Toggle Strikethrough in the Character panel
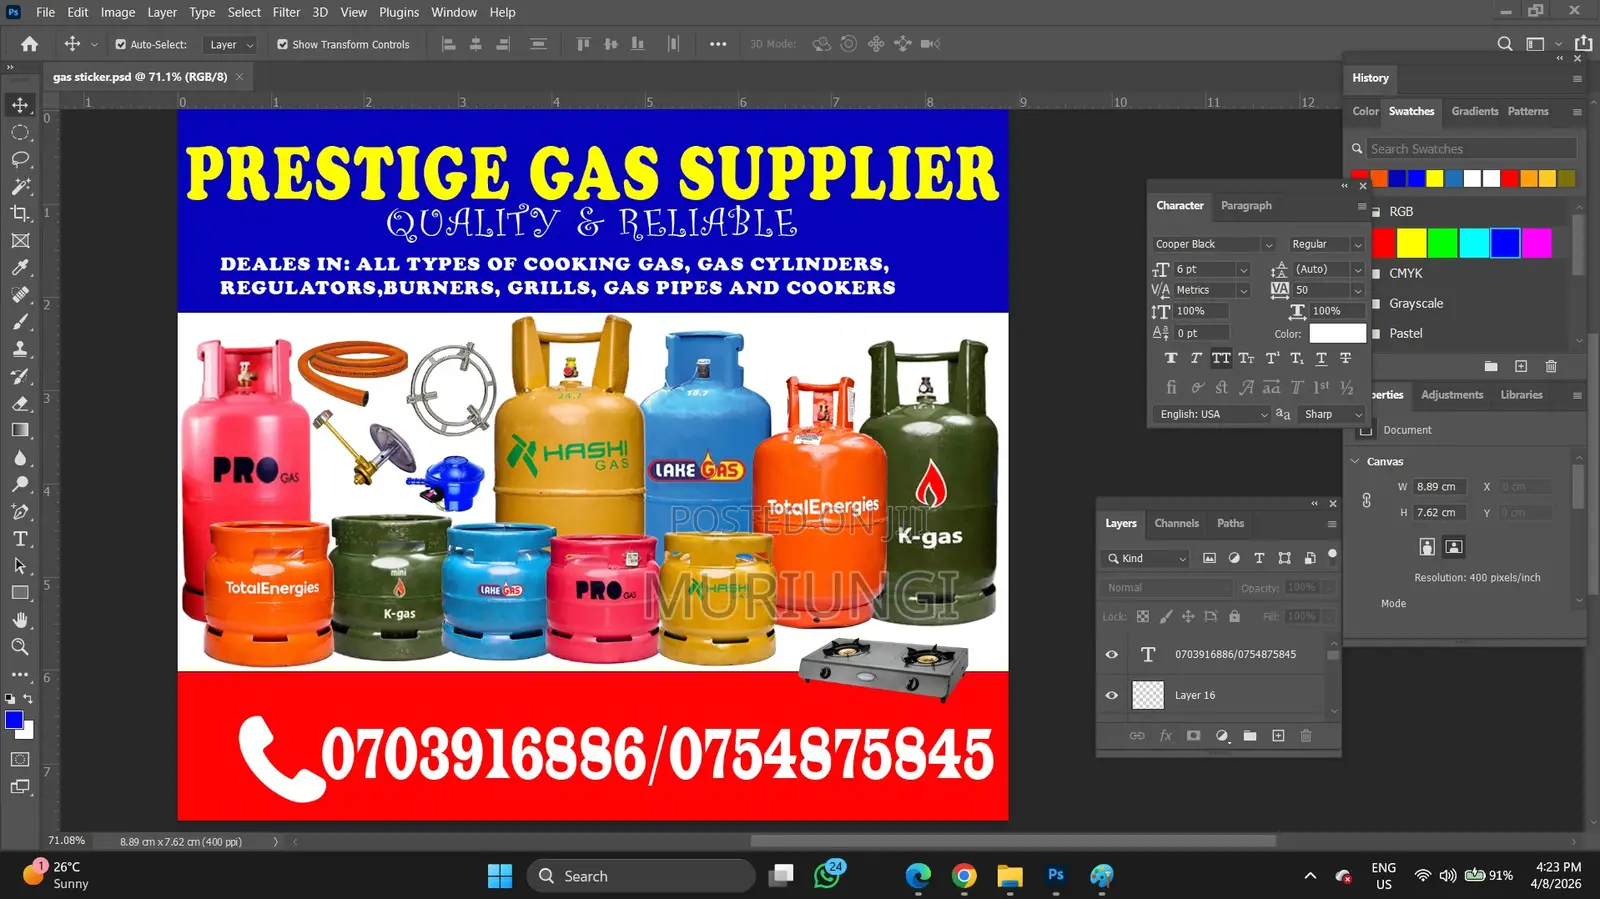1600x899 pixels. [1346, 358]
